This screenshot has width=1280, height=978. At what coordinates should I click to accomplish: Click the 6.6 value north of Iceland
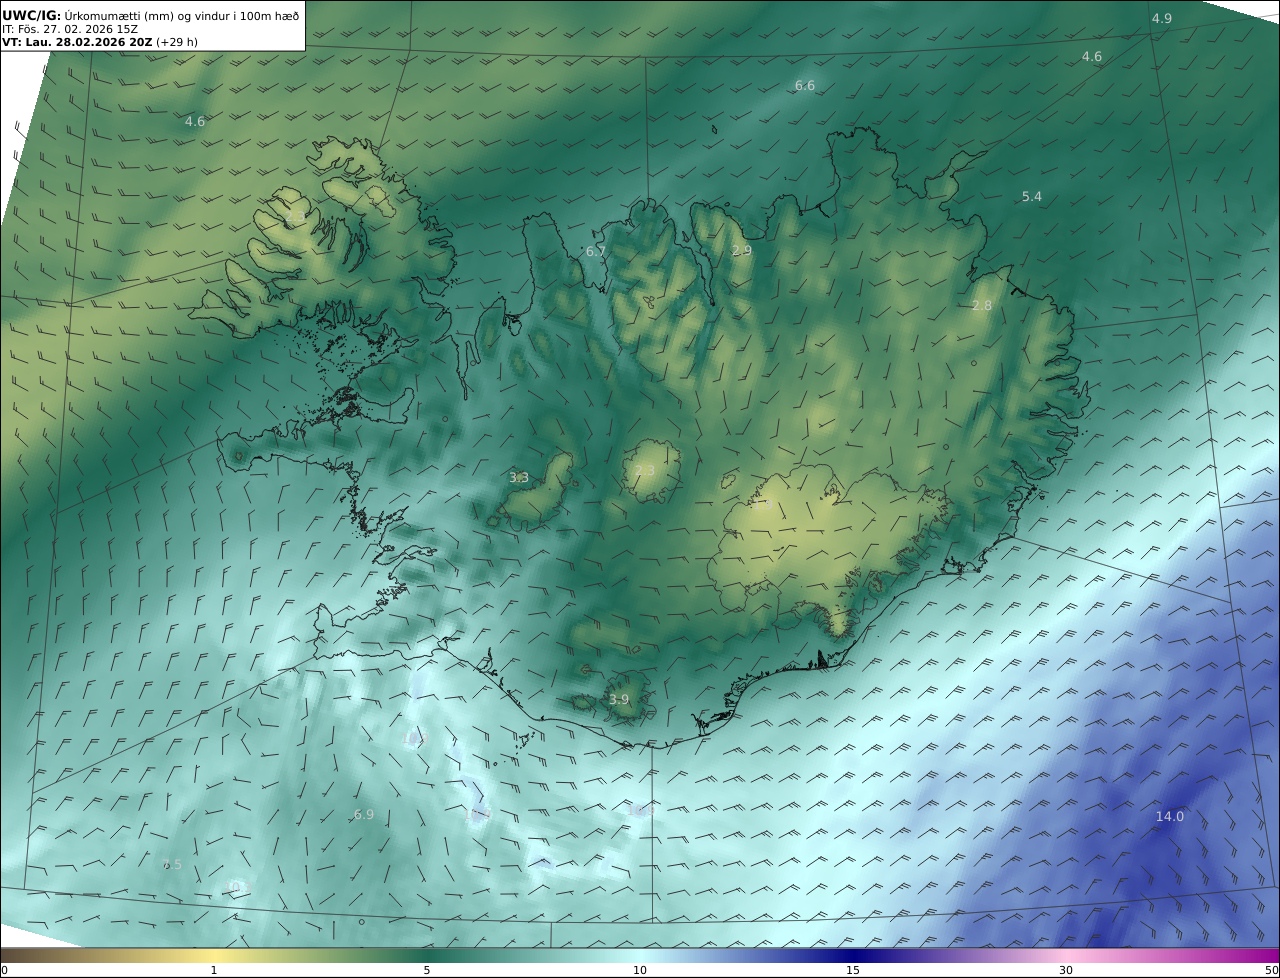805,86
